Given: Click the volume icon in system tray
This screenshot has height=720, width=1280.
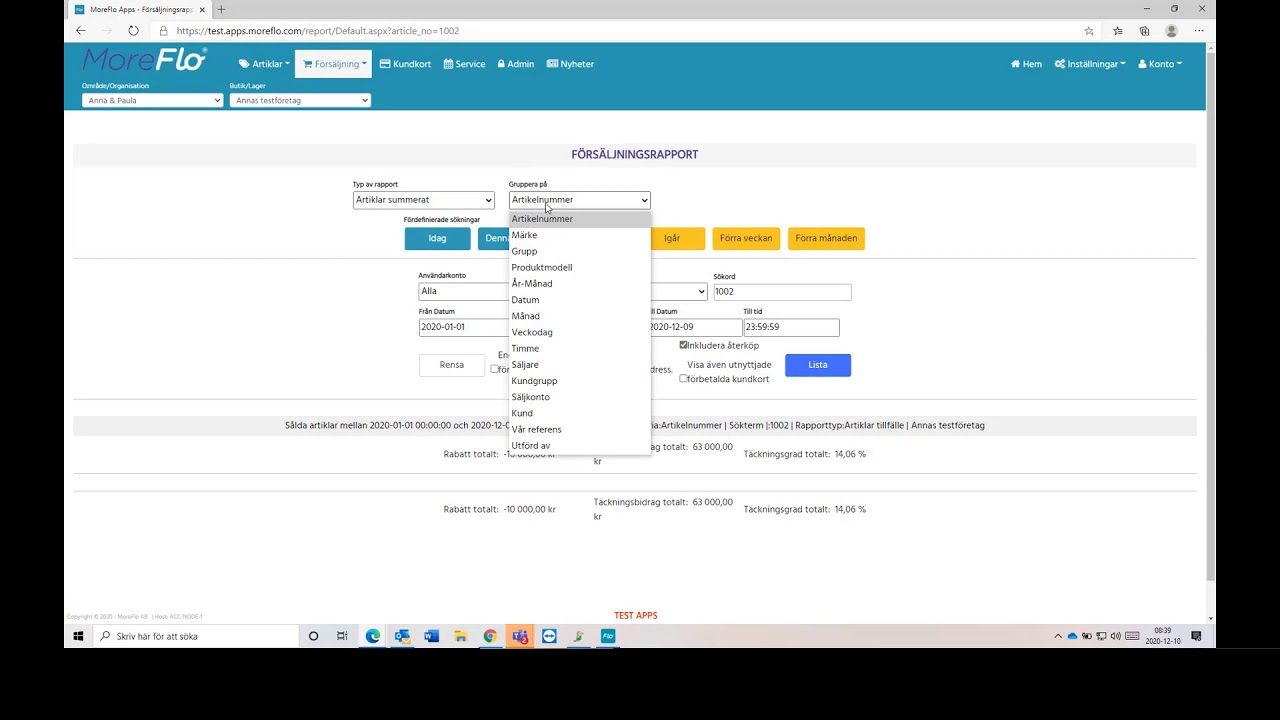Looking at the screenshot, I should pyautogui.click(x=1116, y=636).
